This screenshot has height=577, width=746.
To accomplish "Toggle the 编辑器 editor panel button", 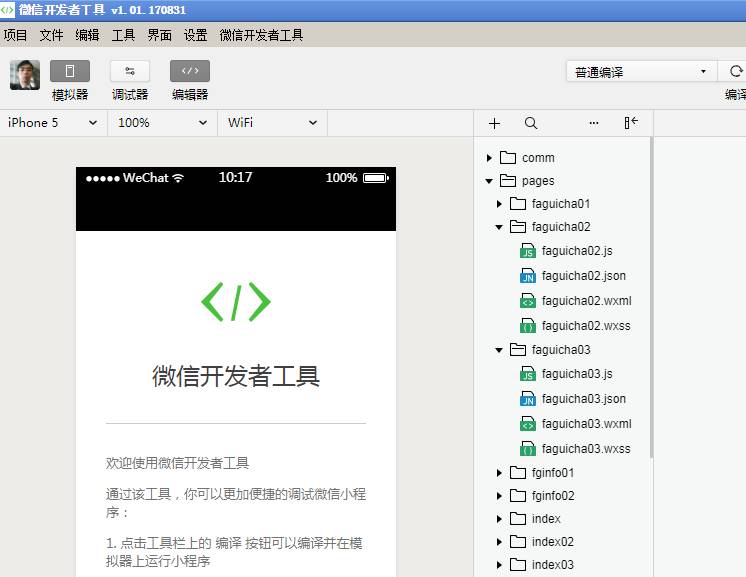I will tap(190, 71).
